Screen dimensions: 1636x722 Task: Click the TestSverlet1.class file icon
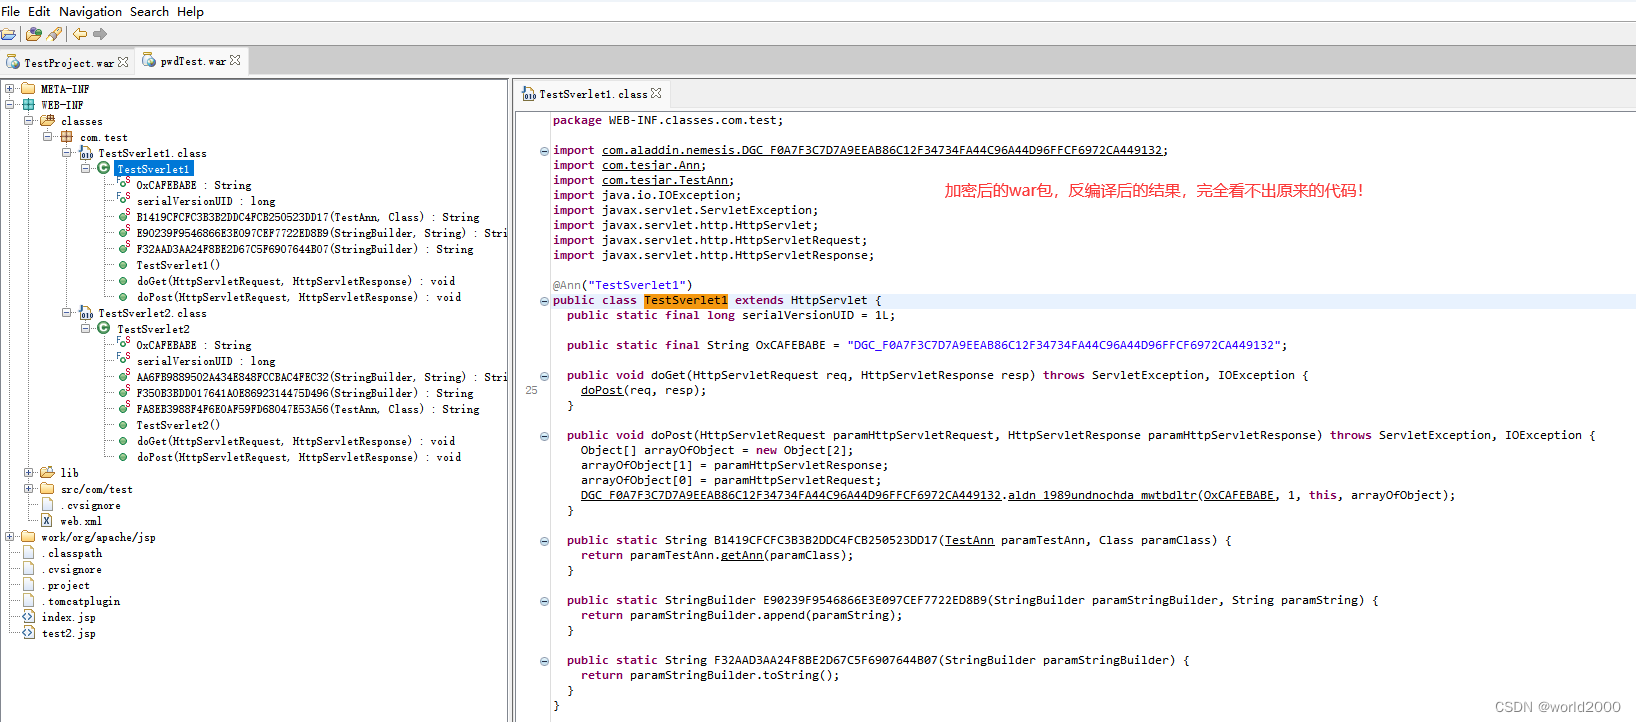tap(87, 153)
